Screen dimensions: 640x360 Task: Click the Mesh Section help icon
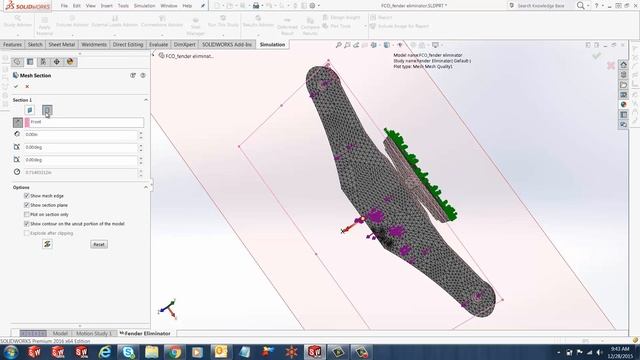coord(143,76)
